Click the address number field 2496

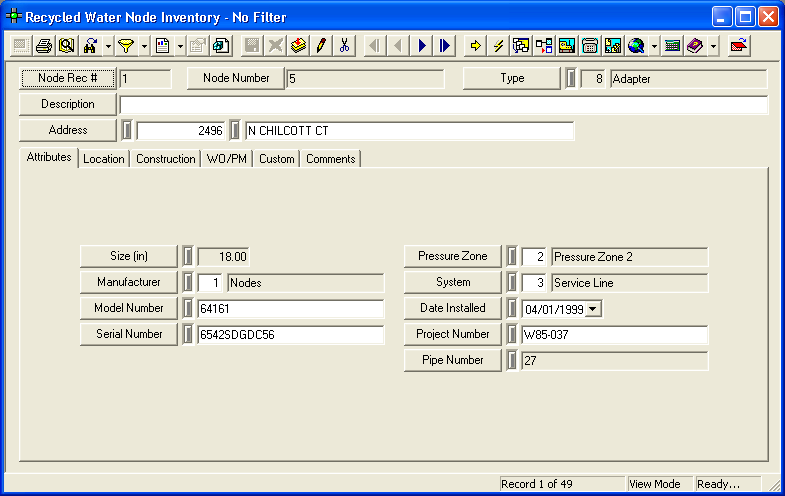(x=181, y=131)
